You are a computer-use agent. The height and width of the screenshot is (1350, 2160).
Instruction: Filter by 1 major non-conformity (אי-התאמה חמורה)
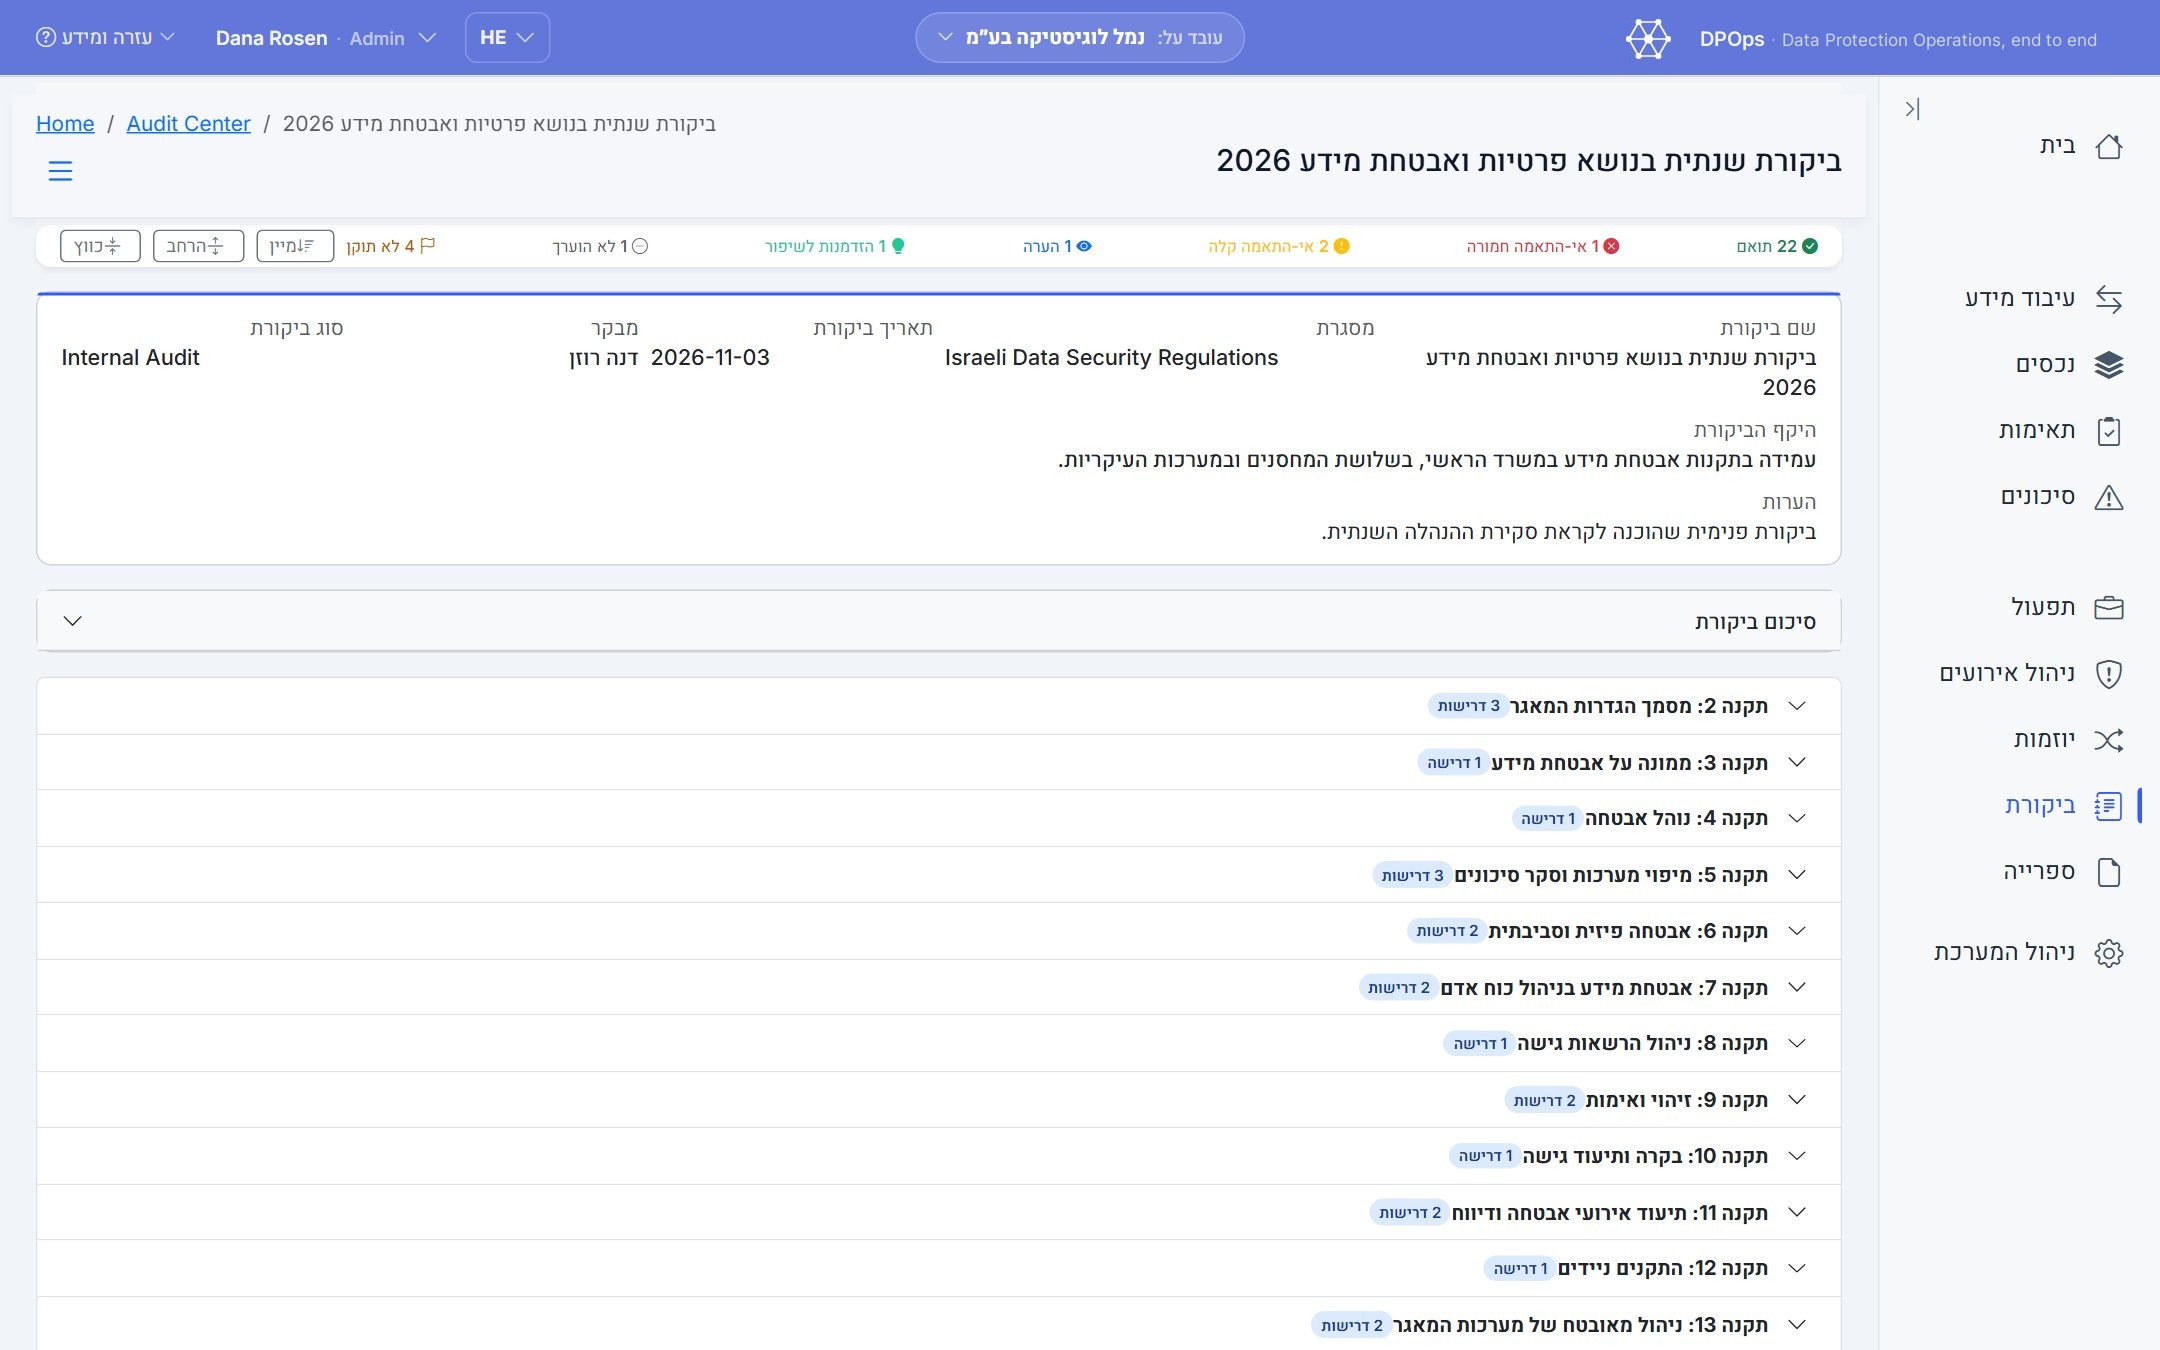[1543, 246]
